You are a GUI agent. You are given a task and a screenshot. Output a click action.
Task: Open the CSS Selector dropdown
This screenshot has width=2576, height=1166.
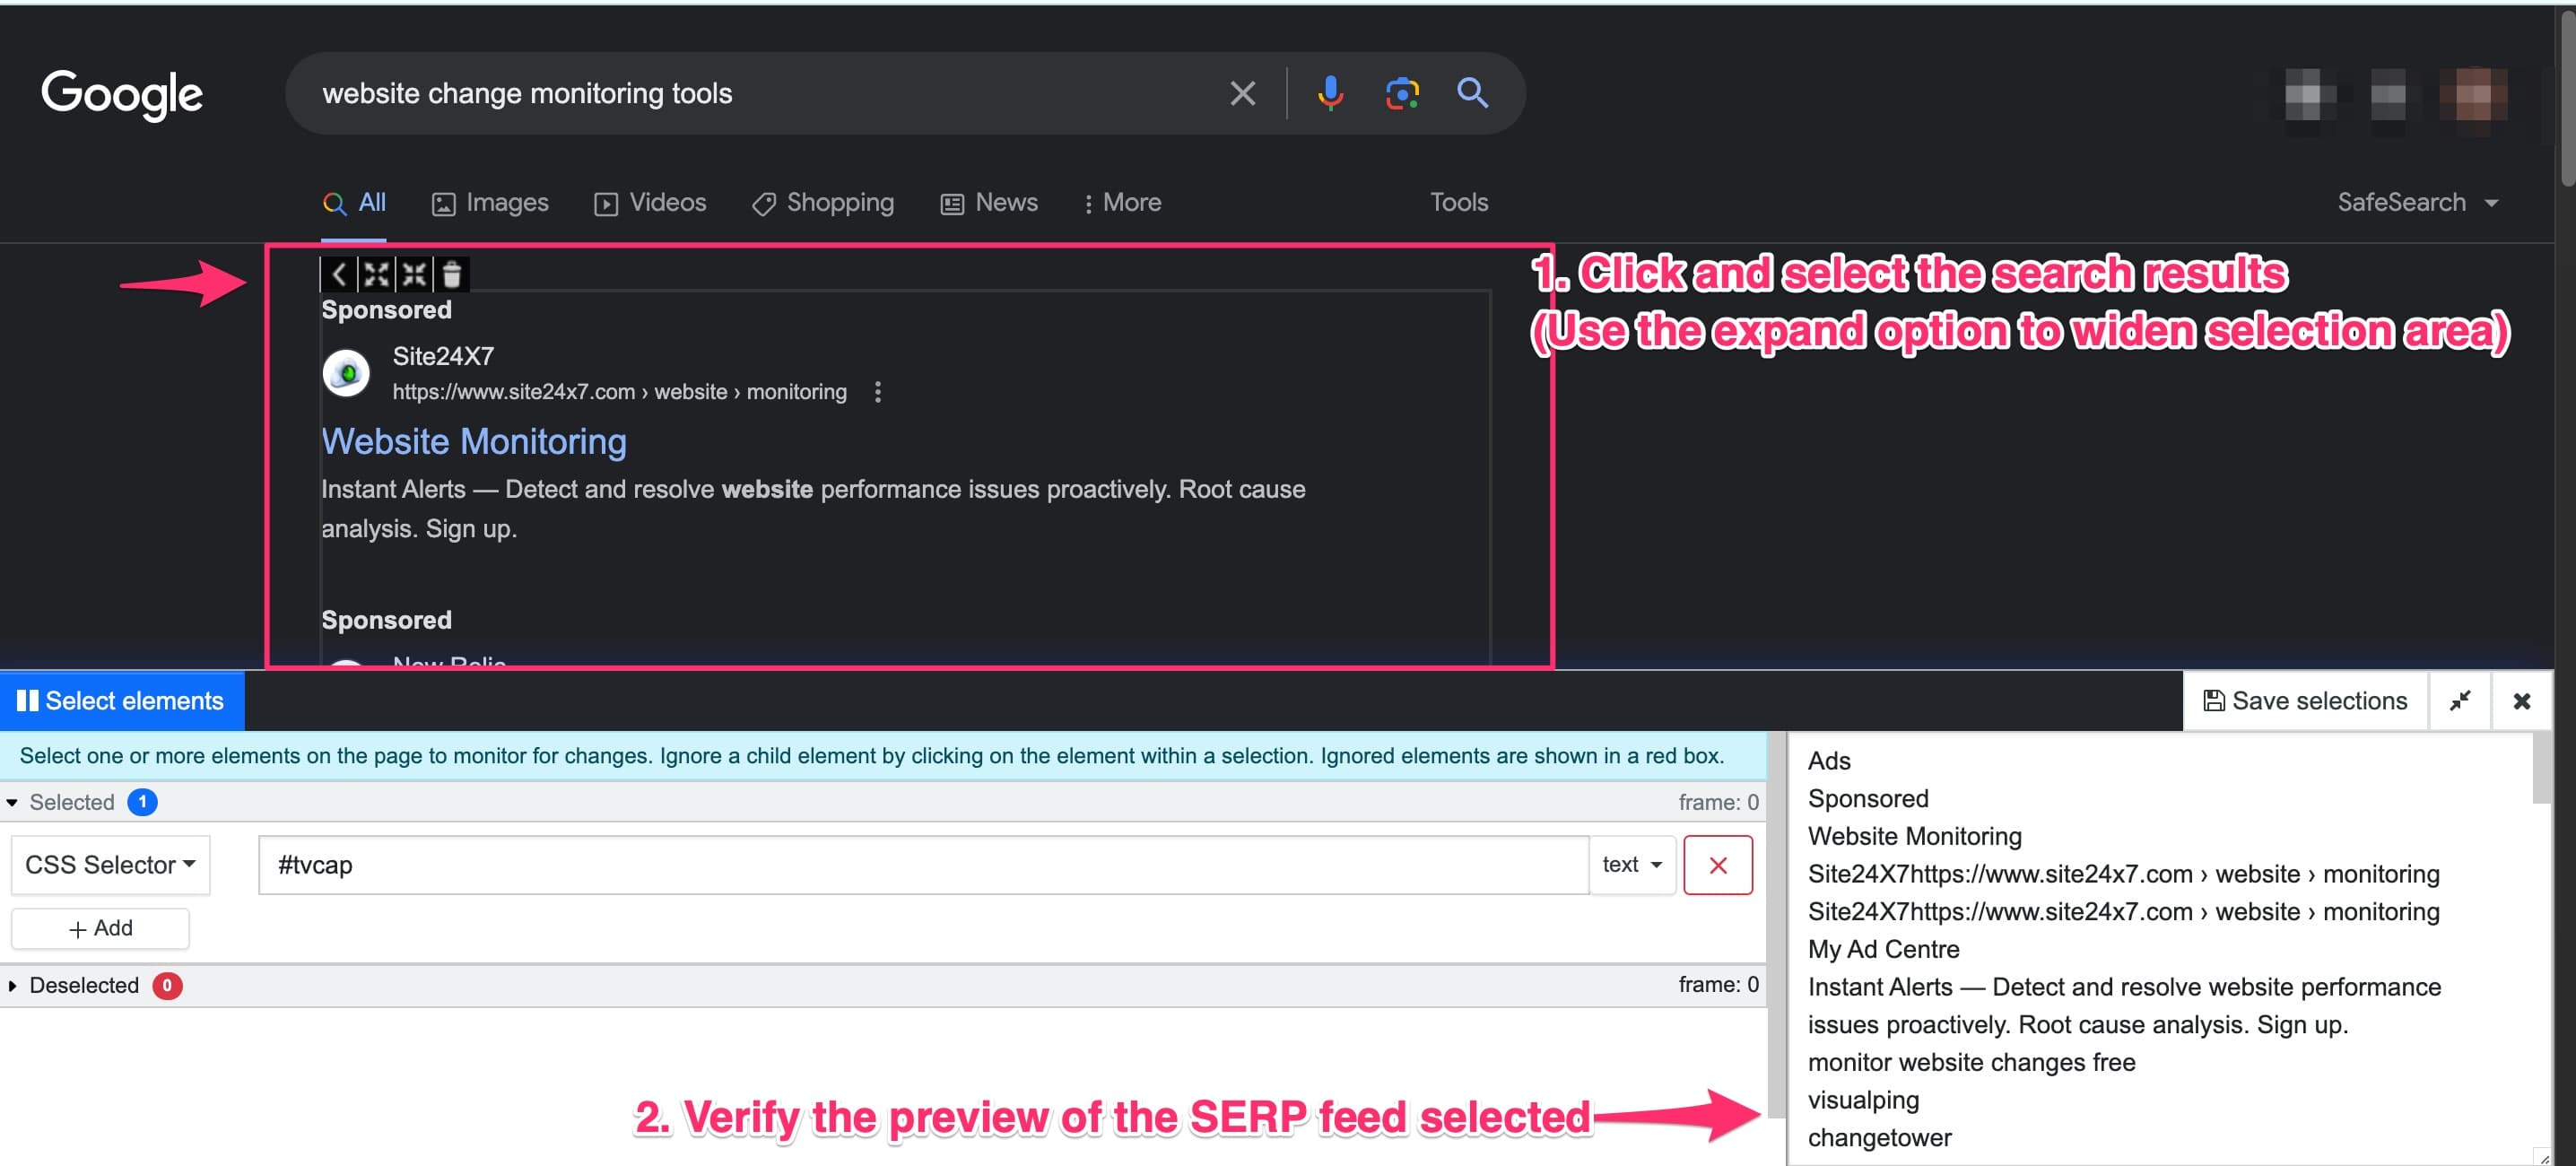(109, 864)
